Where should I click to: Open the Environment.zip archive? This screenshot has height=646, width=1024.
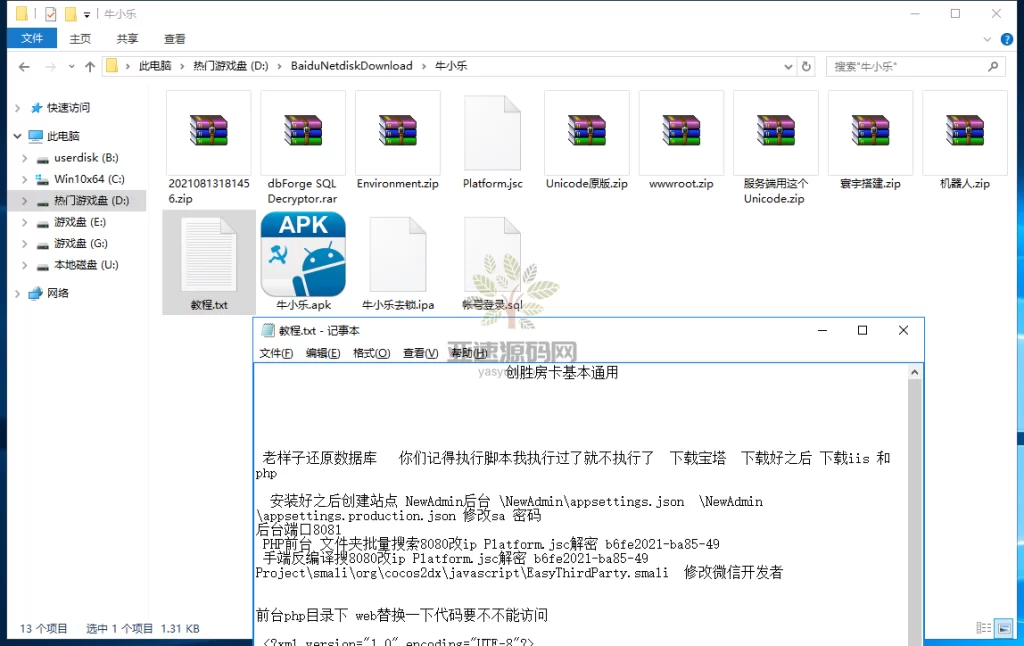pyautogui.click(x=397, y=131)
